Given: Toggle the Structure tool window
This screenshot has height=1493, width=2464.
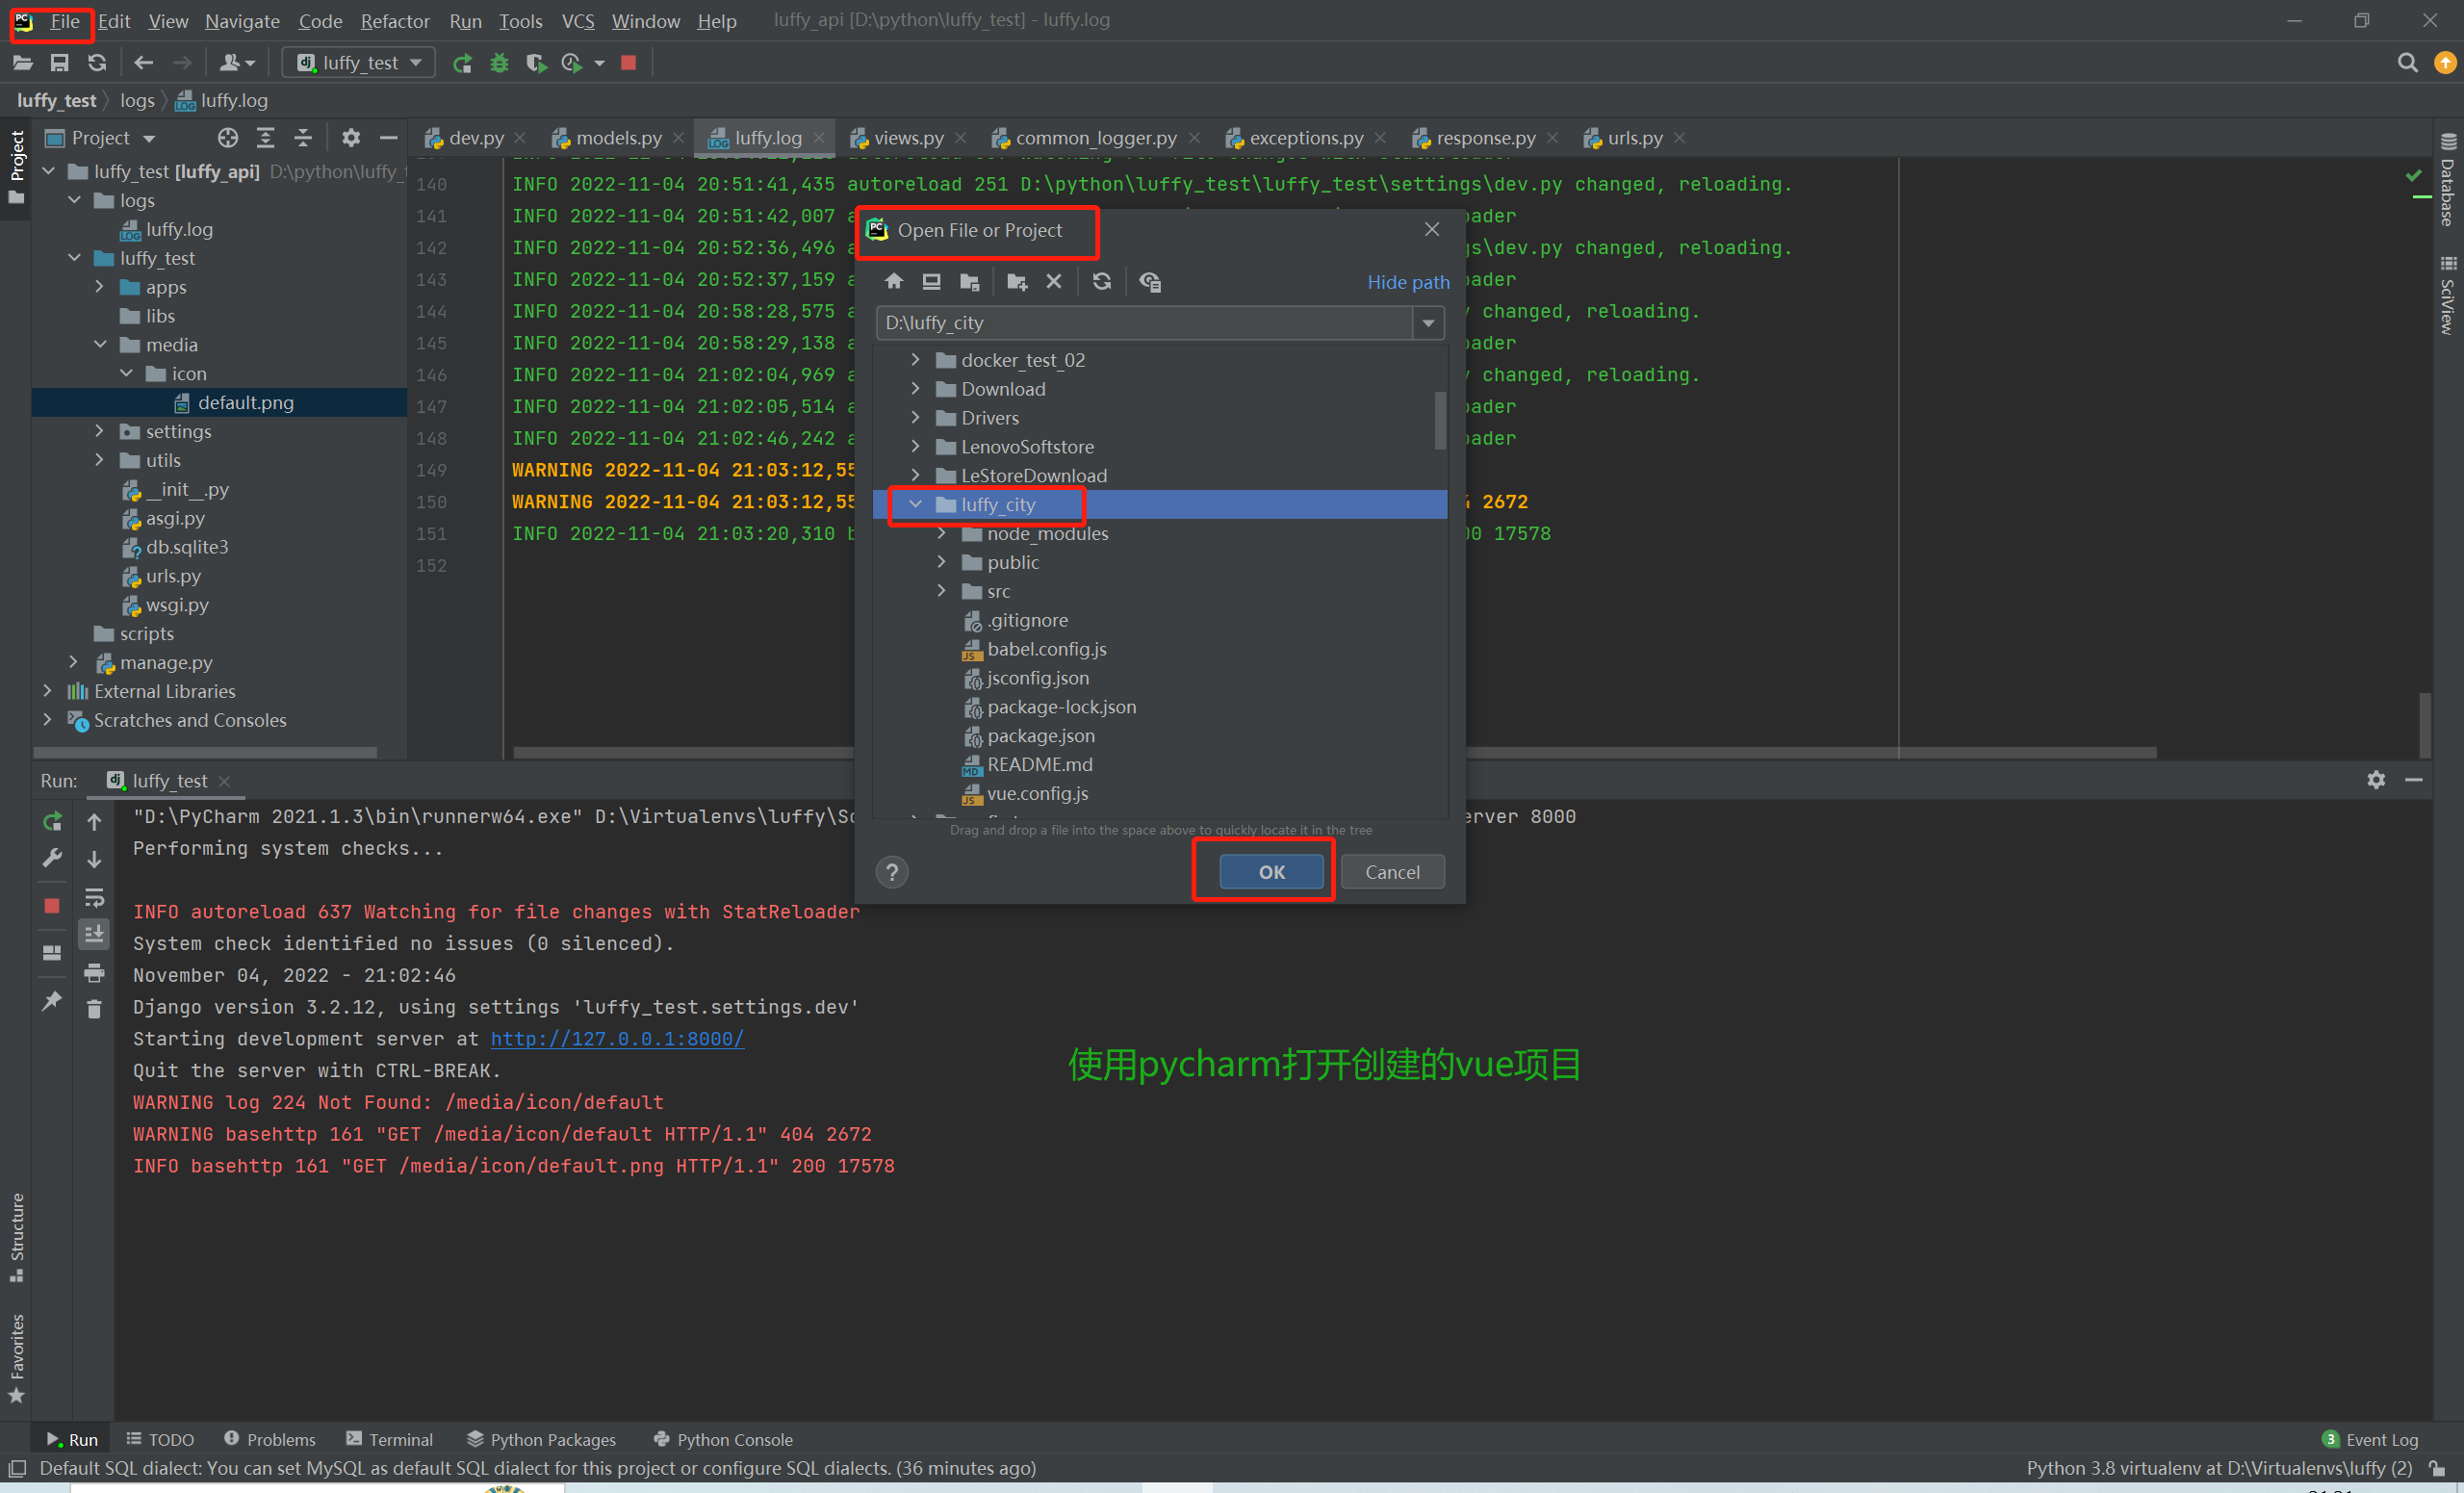Looking at the screenshot, I should tap(16, 1235).
